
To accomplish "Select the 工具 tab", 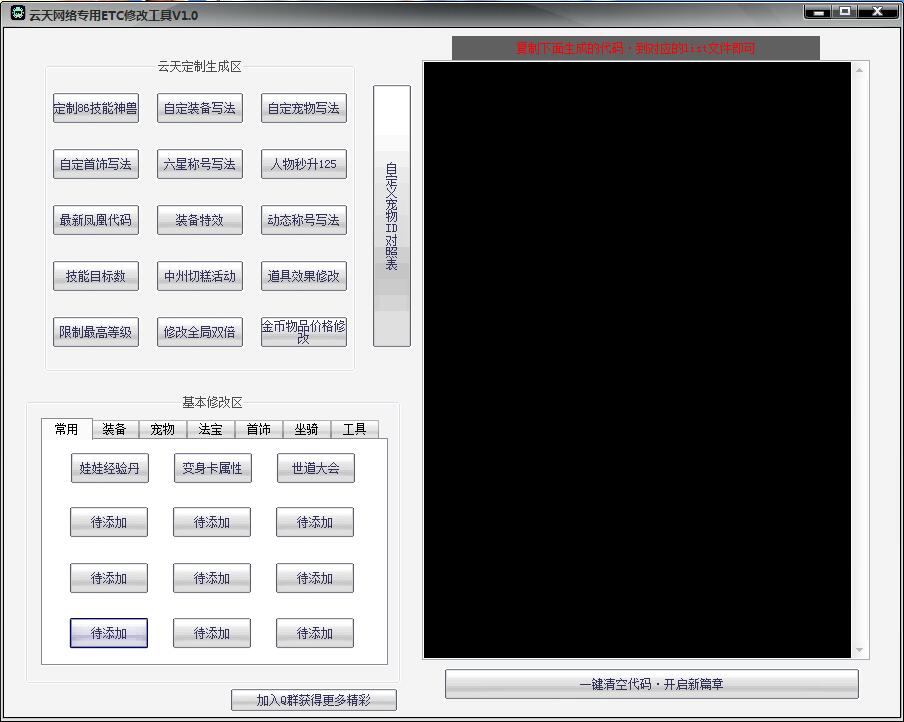I will [355, 429].
